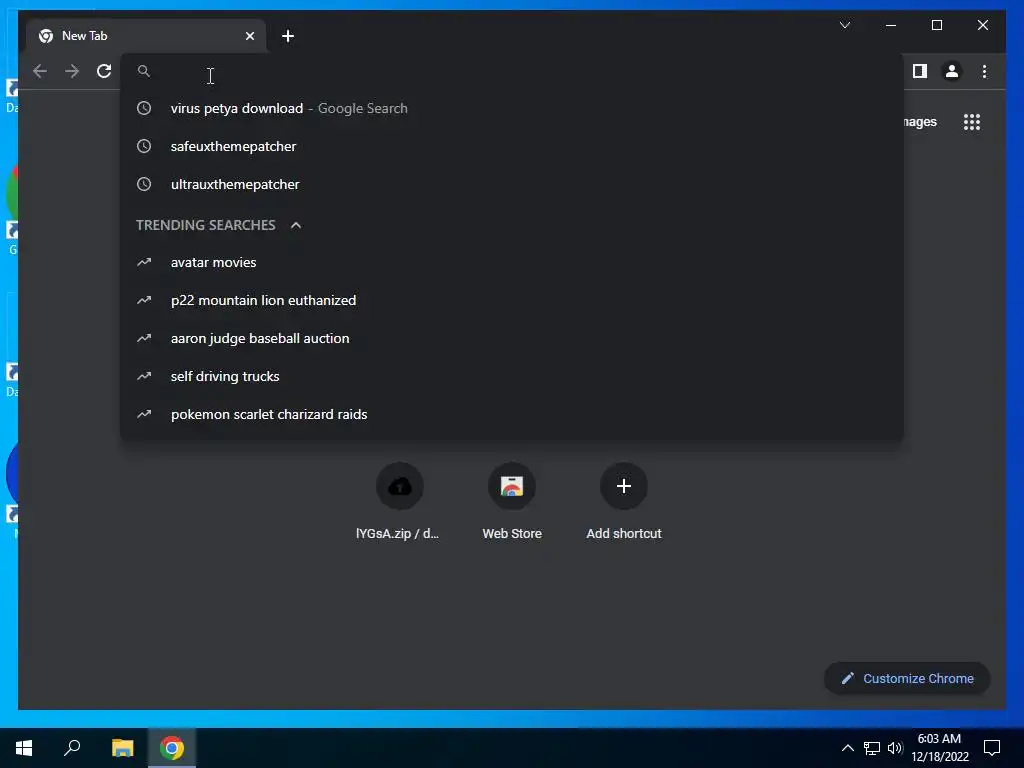Open File Explorer from taskbar
1024x768 pixels.
[x=122, y=748]
